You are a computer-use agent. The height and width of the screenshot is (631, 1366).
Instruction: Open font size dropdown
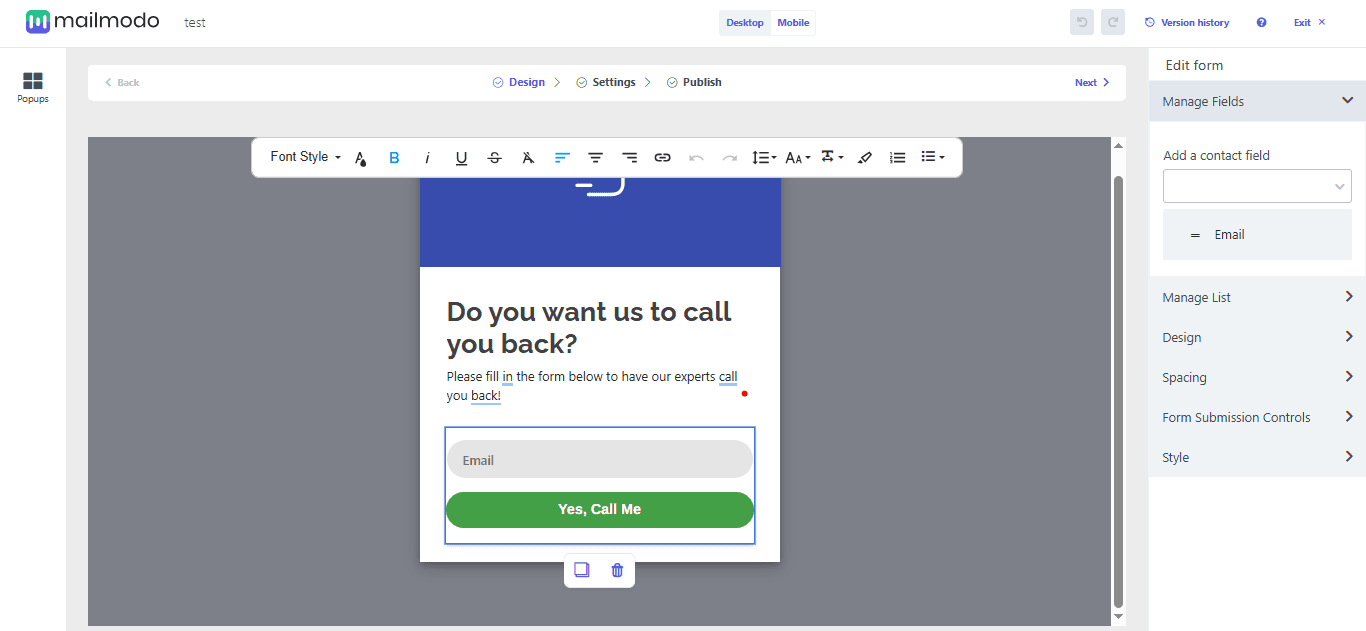tap(798, 158)
